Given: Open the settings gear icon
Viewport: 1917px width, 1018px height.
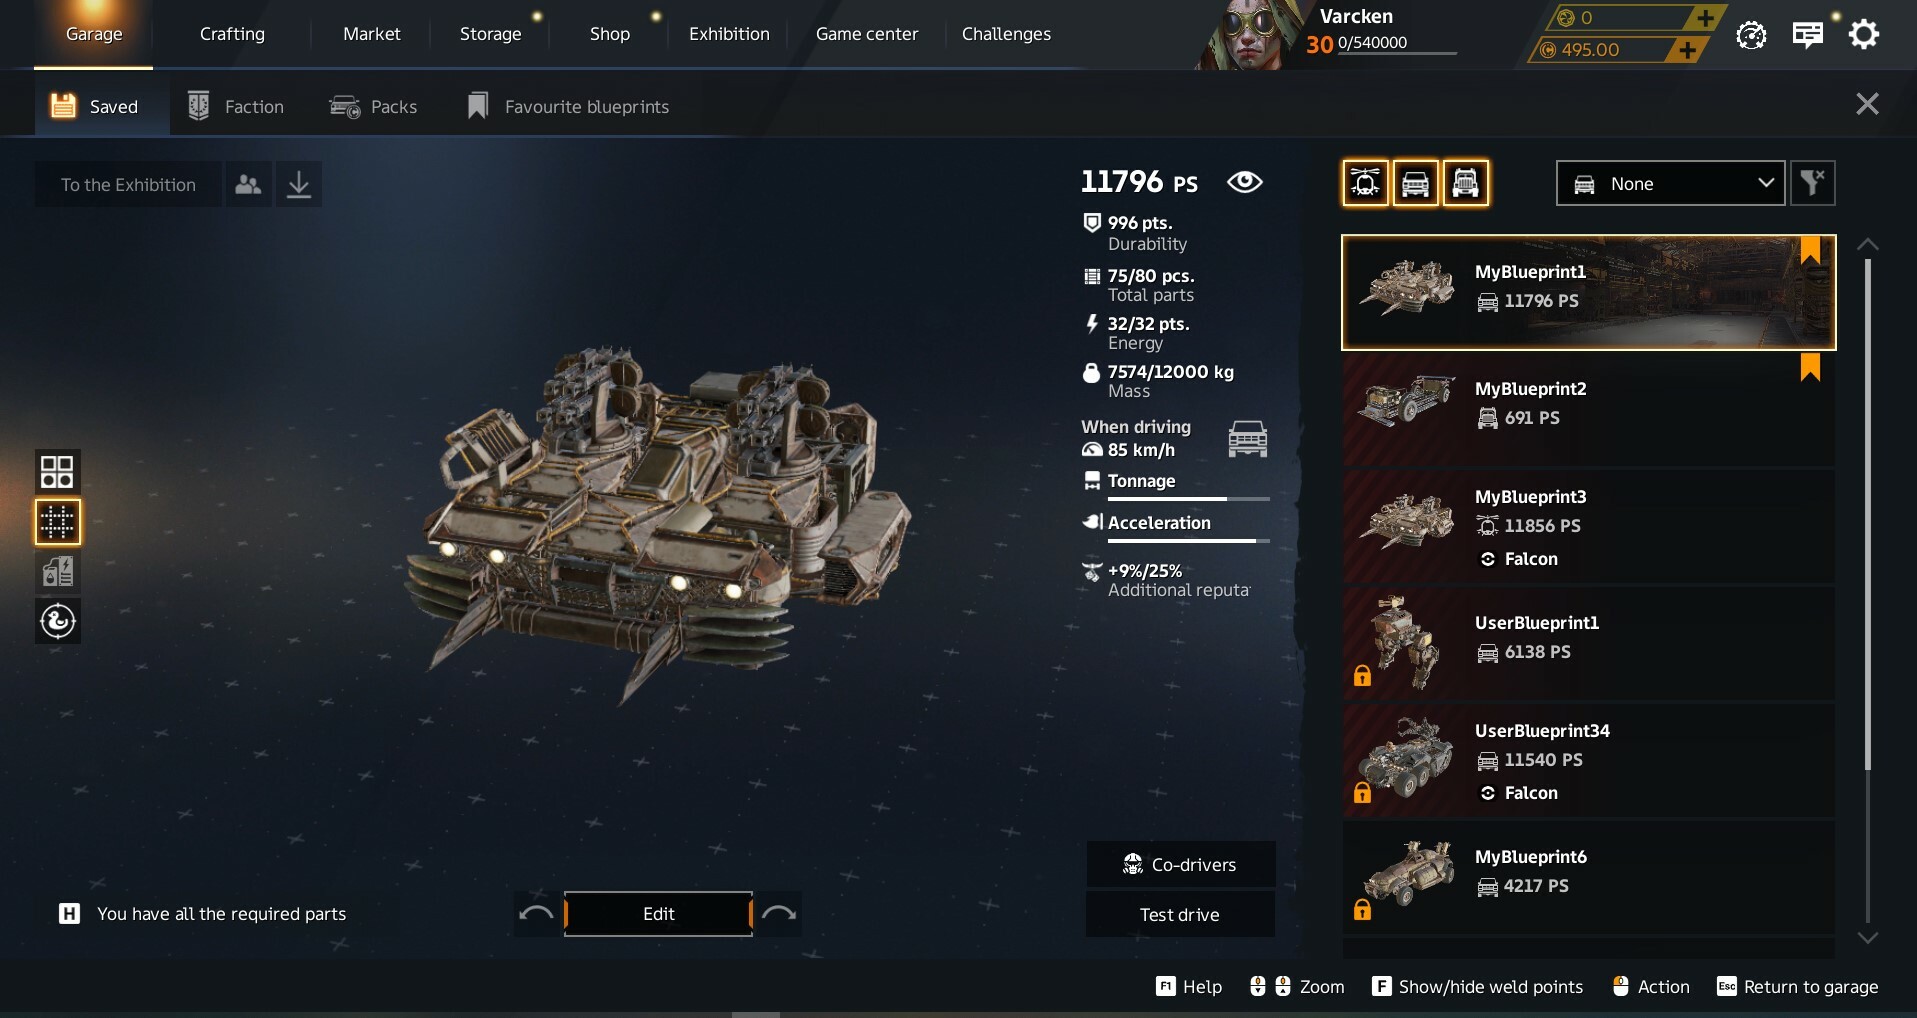Looking at the screenshot, I should coord(1863,35).
